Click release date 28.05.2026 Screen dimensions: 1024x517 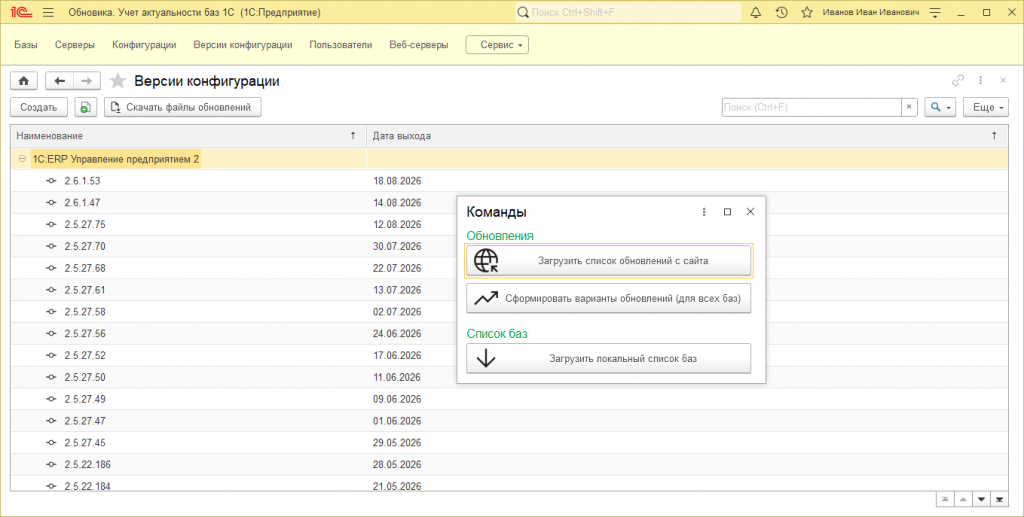coord(397,465)
